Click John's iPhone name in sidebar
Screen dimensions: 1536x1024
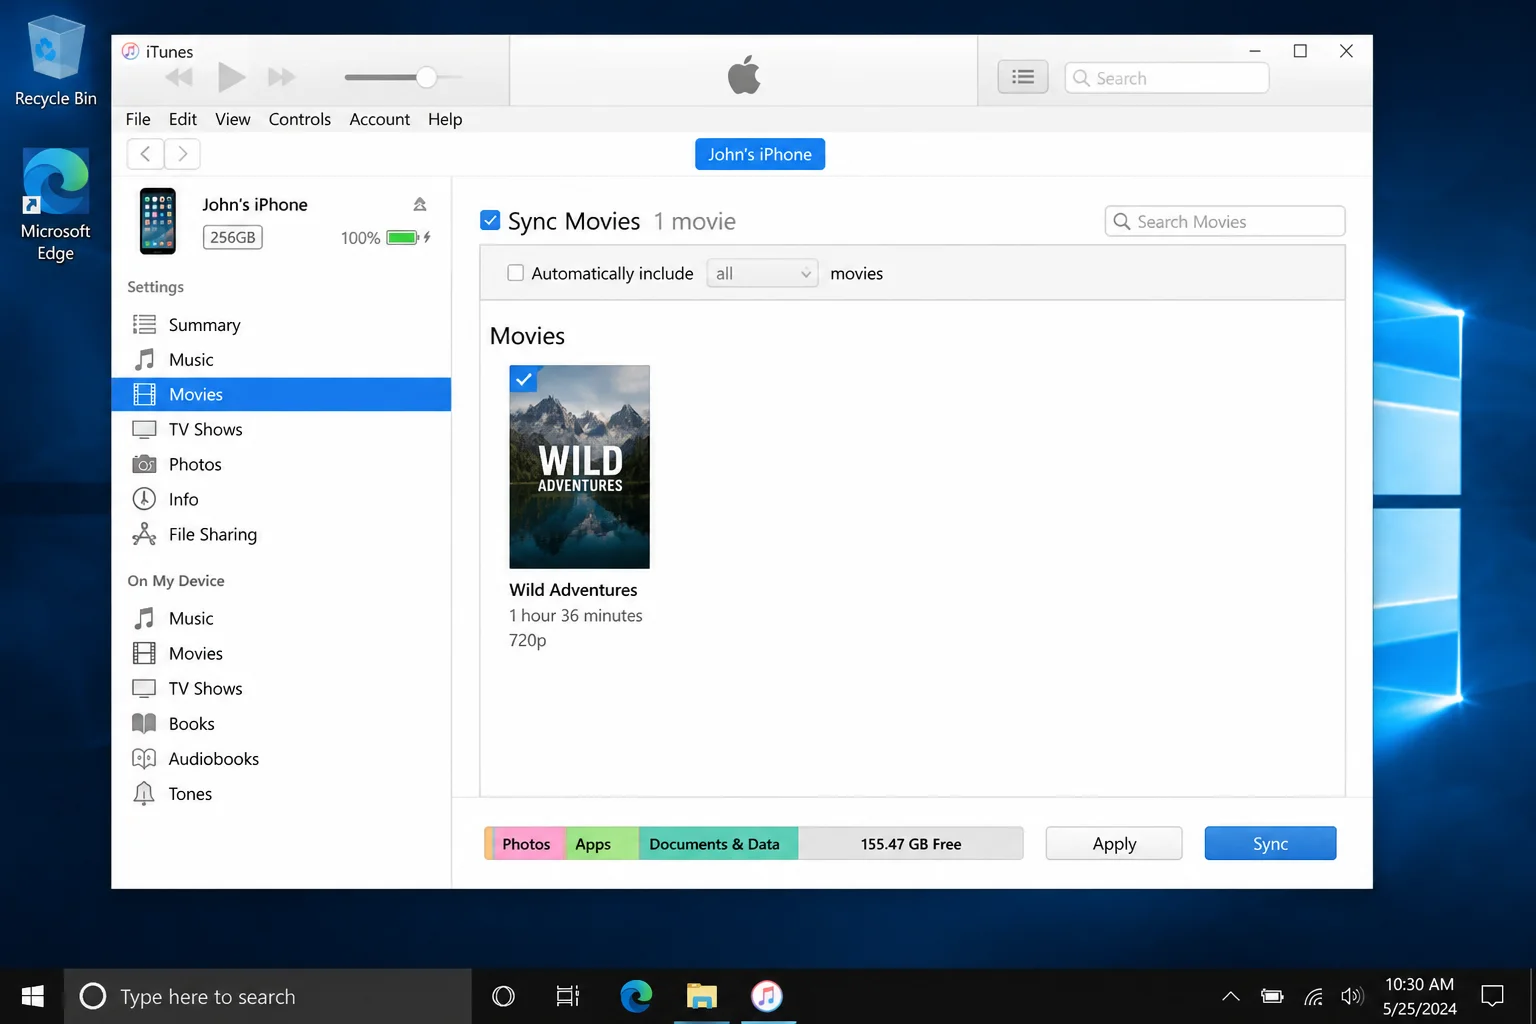[x=255, y=204]
